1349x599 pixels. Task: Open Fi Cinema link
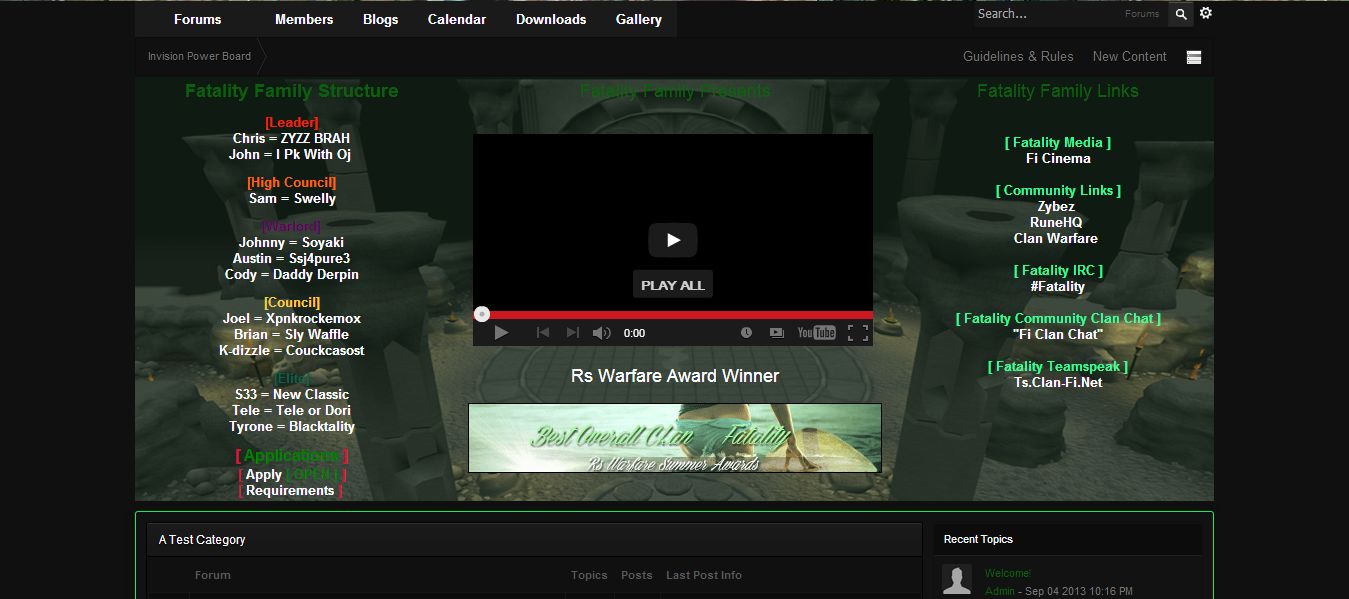(x=1058, y=158)
